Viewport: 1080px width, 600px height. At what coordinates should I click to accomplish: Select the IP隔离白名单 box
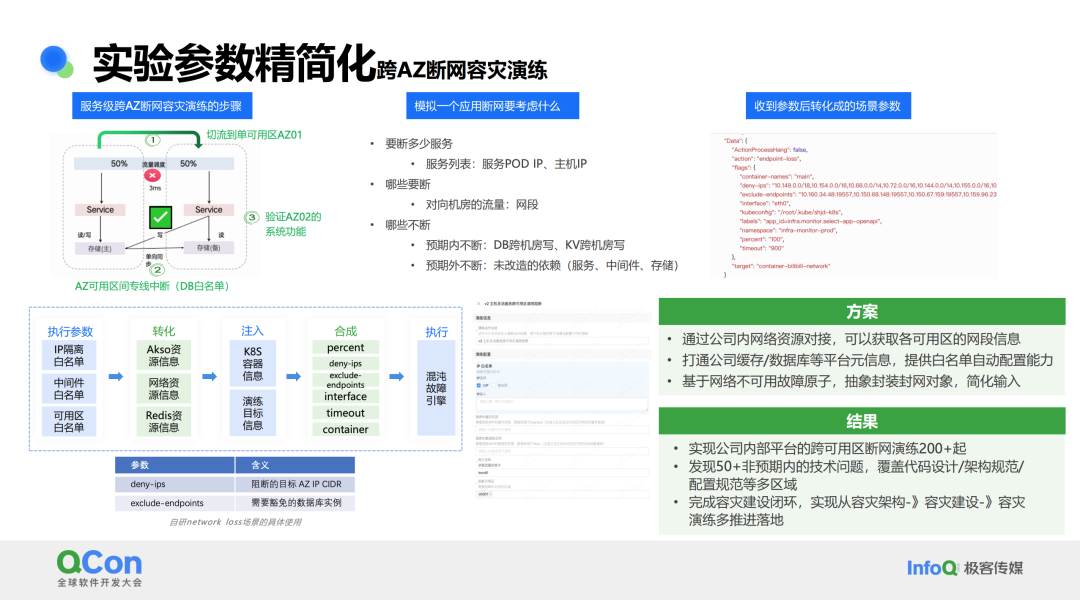[69, 355]
